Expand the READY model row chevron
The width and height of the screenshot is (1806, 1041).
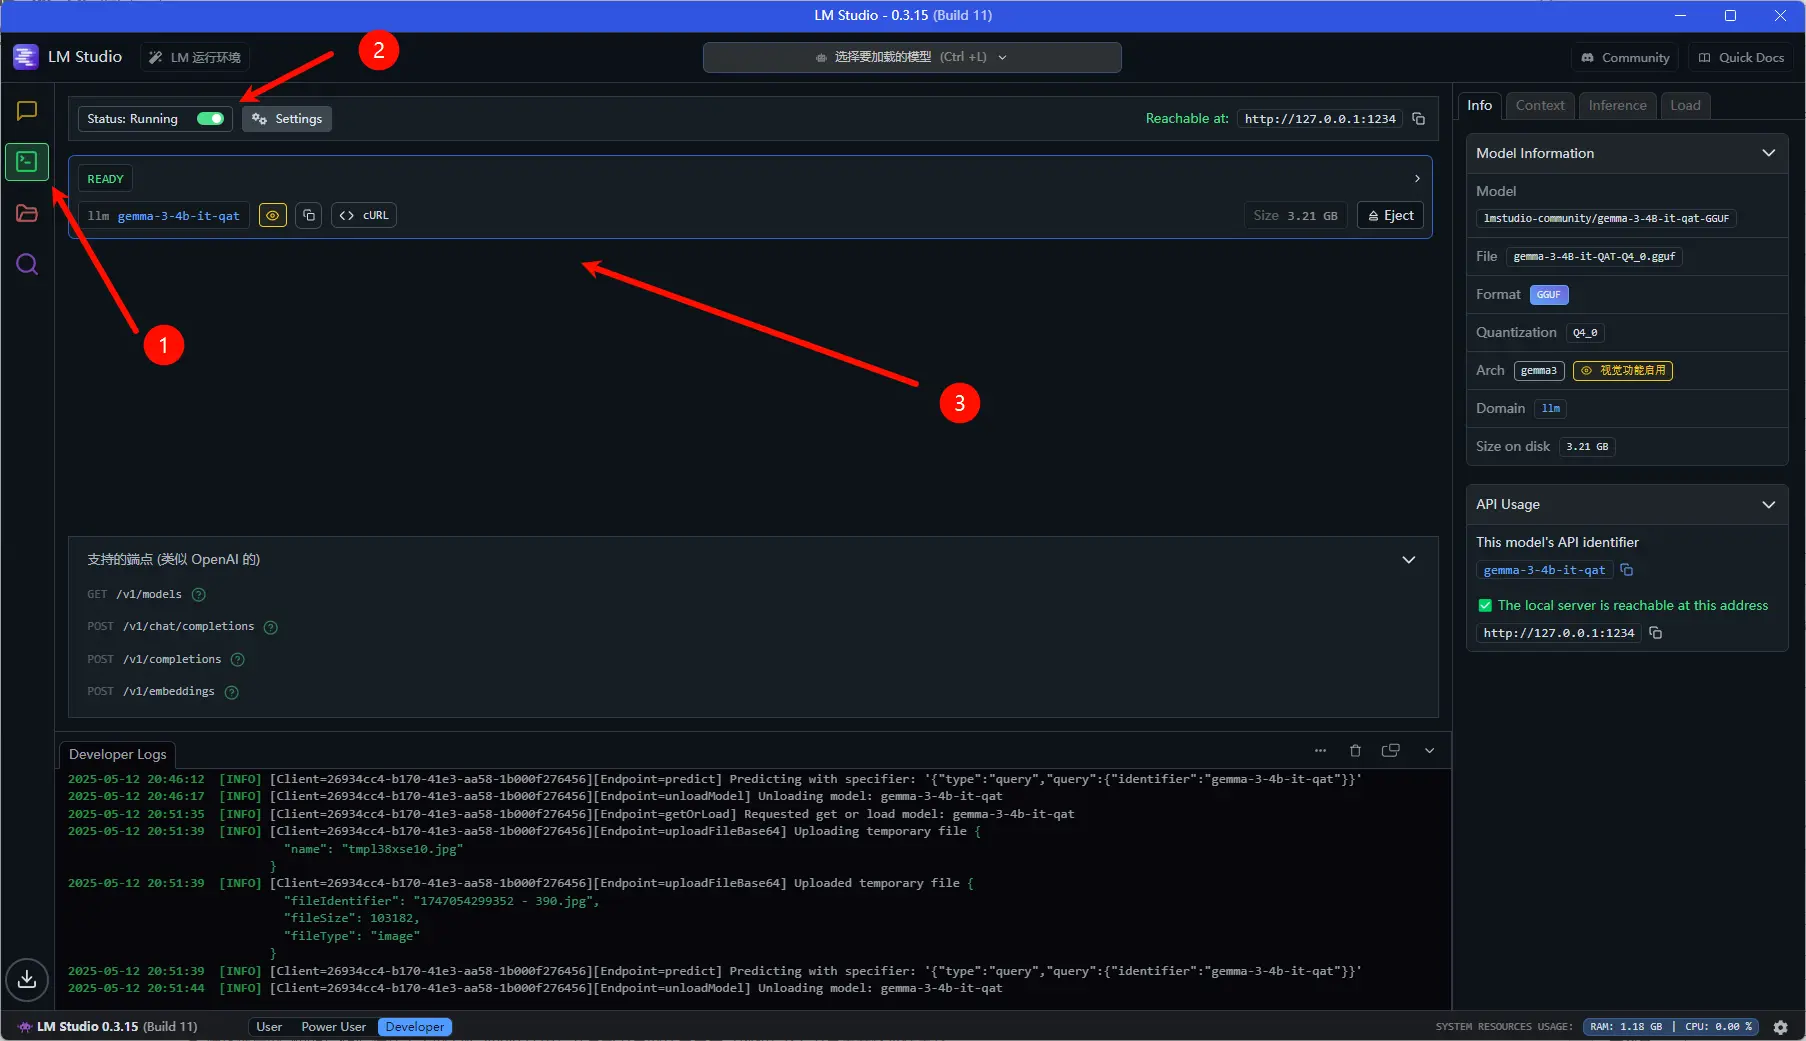pyautogui.click(x=1417, y=179)
